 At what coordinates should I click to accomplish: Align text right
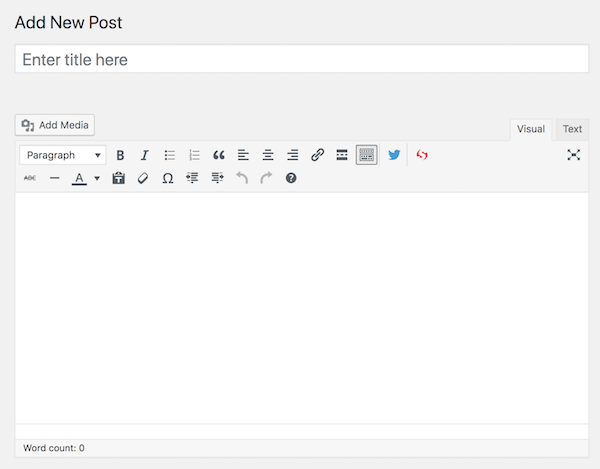click(x=293, y=155)
